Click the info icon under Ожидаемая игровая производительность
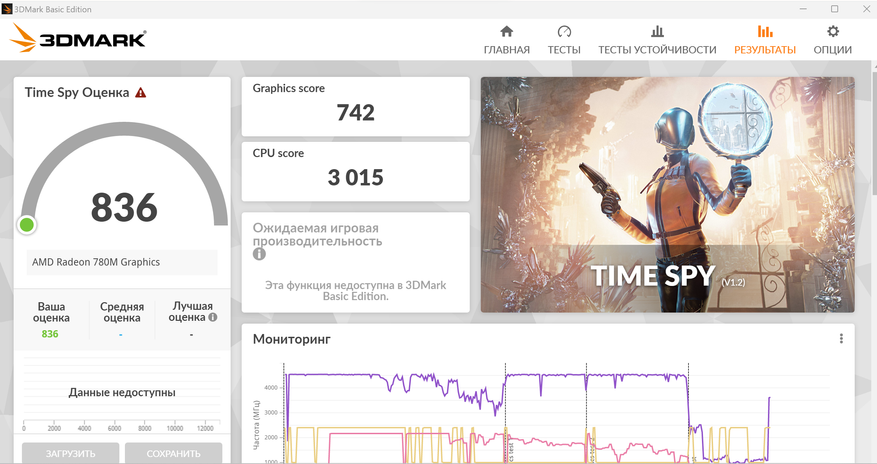This screenshot has height=464, width=877. tap(259, 254)
